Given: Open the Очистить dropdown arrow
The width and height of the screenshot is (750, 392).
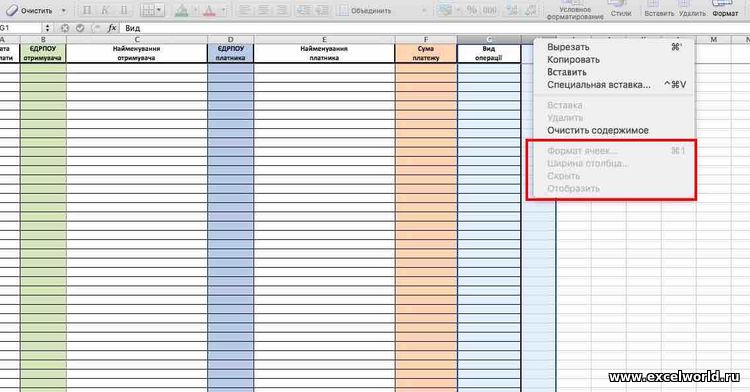Looking at the screenshot, I should pos(64,11).
